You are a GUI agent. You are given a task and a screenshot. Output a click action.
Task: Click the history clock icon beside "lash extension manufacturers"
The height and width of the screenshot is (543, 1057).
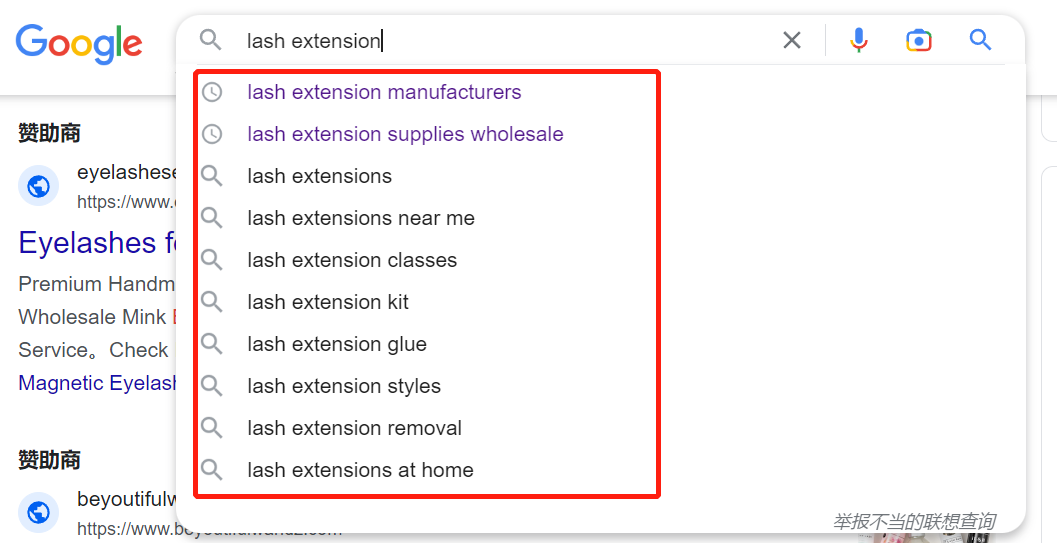(x=212, y=92)
